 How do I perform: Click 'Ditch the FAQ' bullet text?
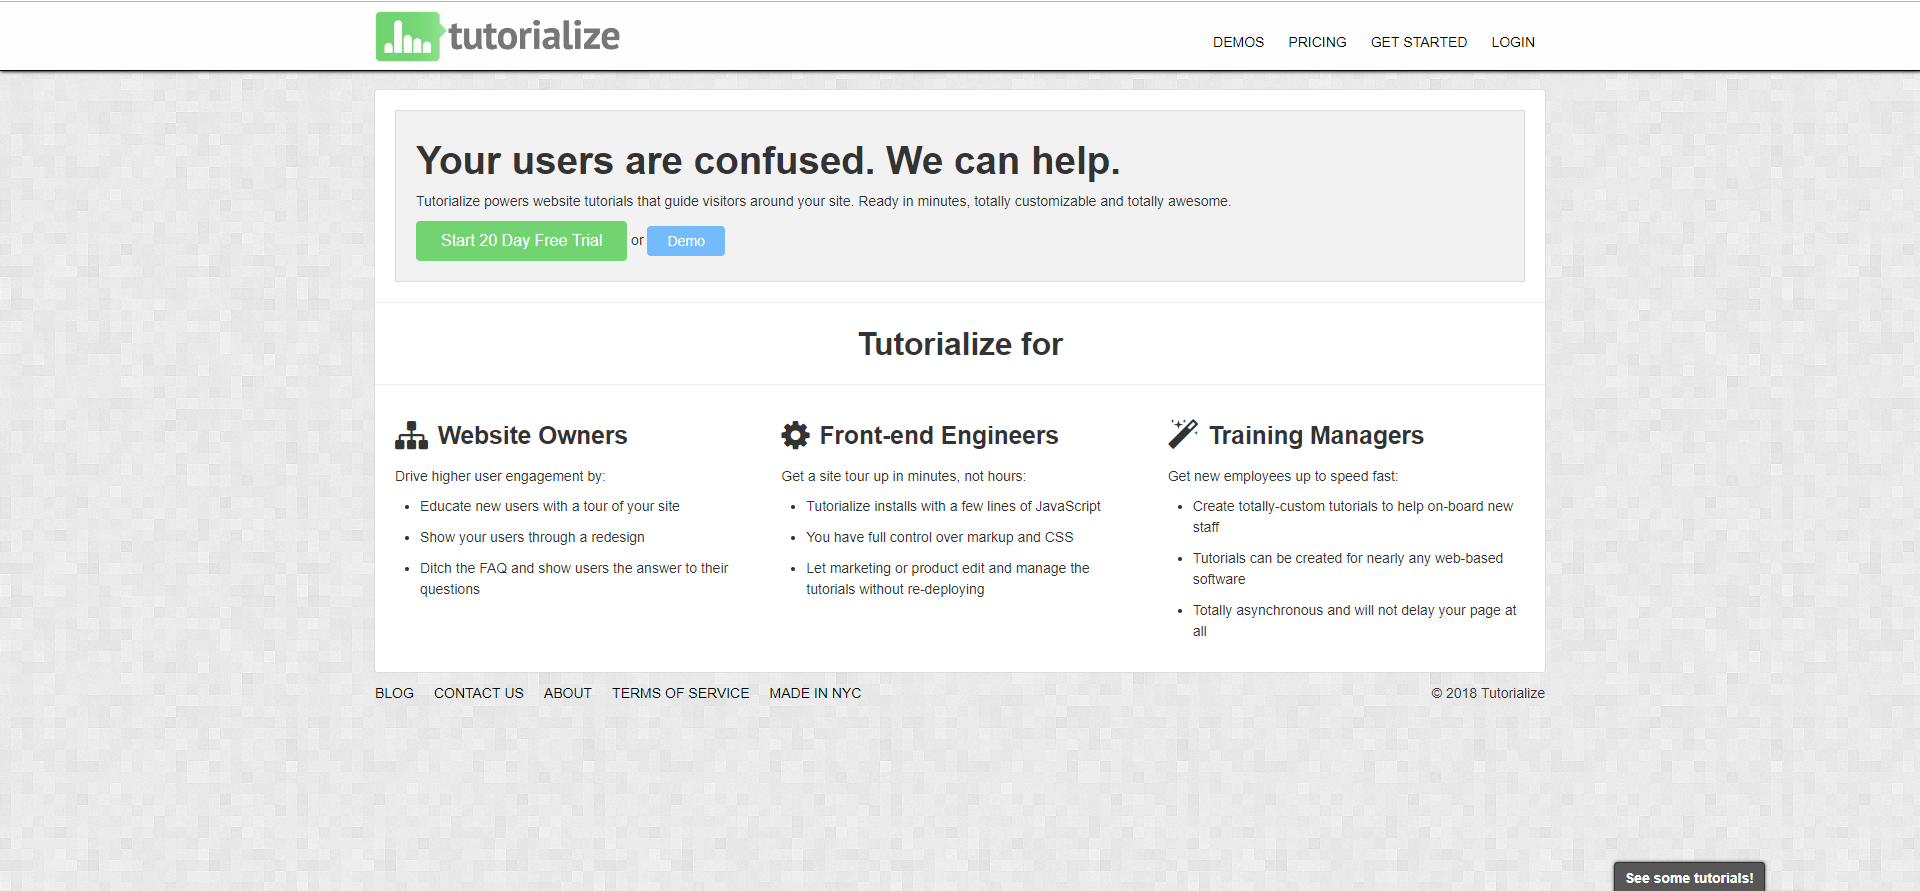tap(574, 578)
